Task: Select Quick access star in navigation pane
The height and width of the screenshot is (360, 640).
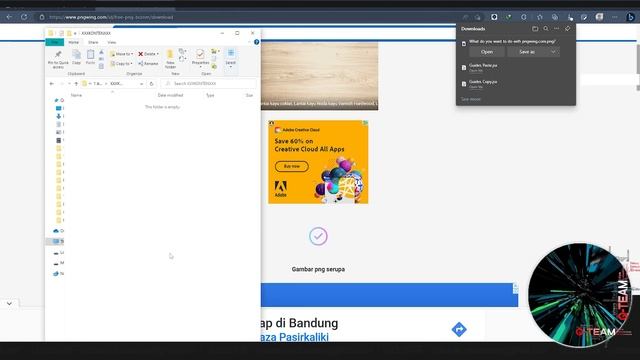Action: [x=57, y=100]
